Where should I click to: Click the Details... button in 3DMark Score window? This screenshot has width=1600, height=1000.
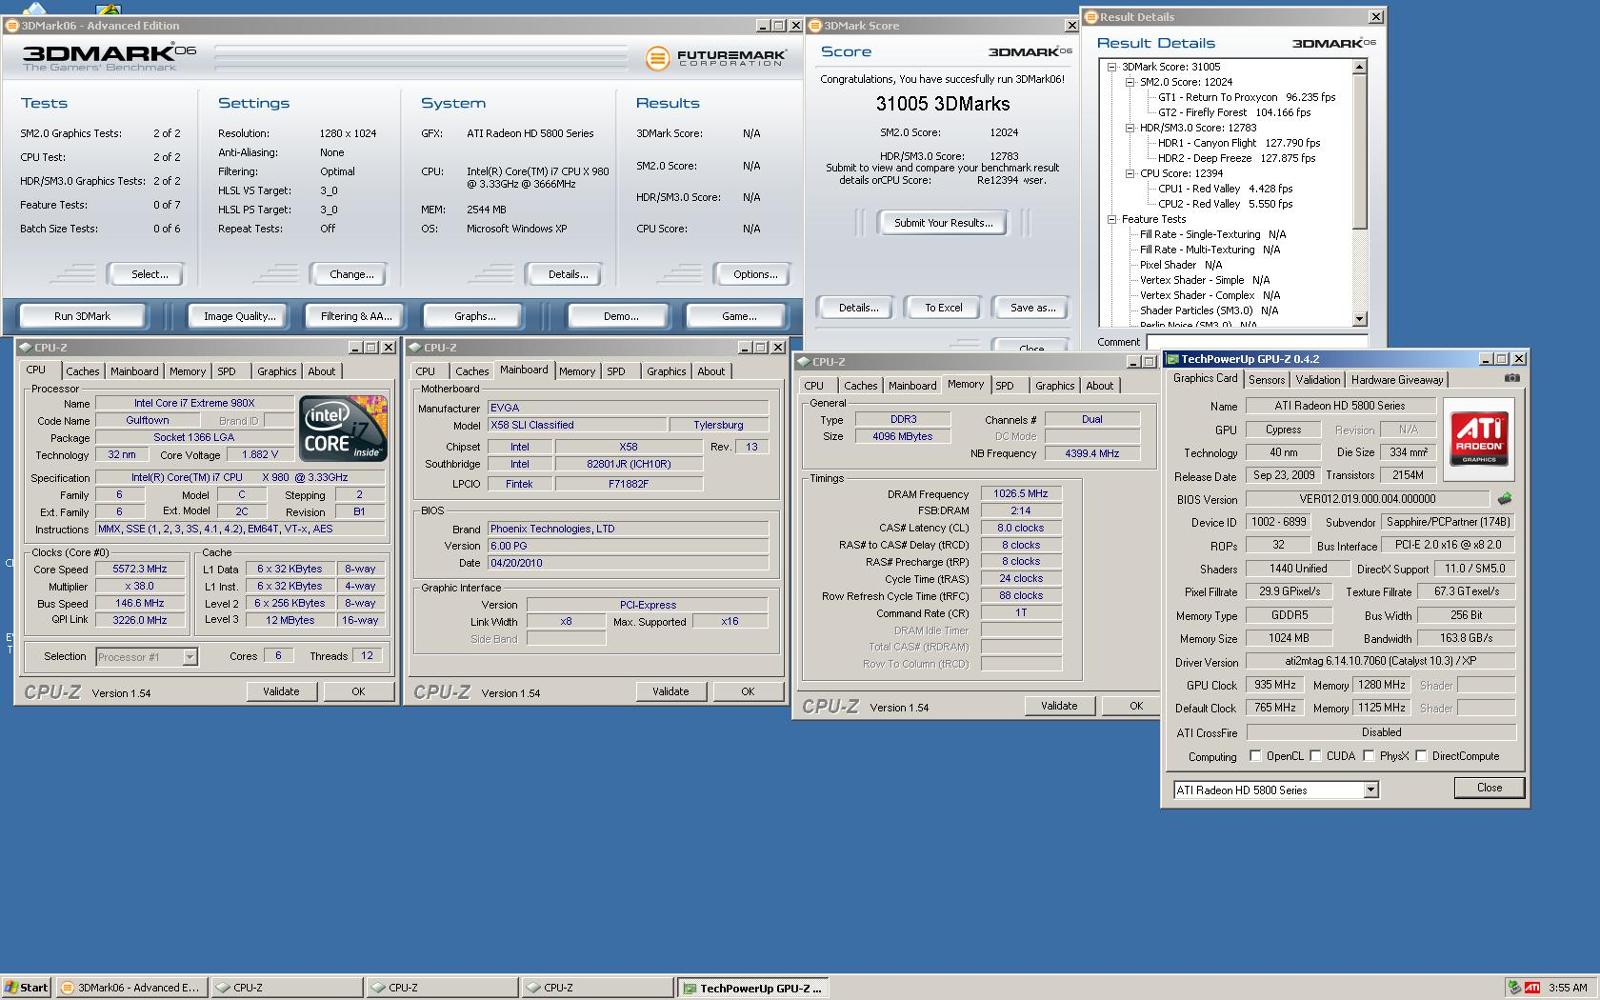pos(858,308)
